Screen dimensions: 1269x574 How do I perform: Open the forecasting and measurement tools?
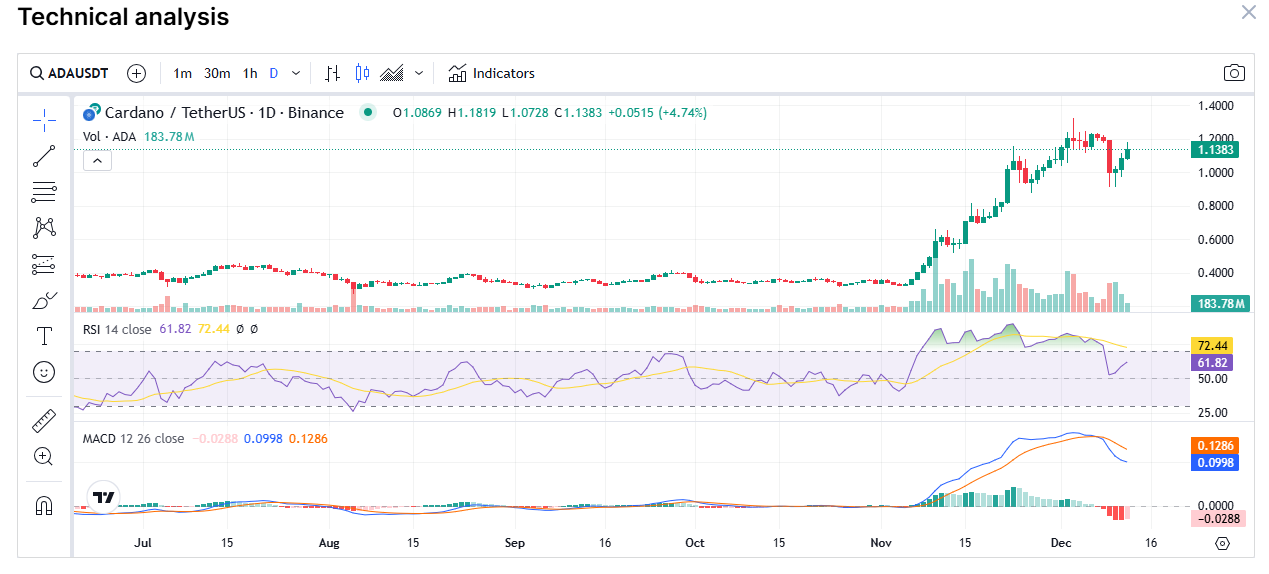coord(44,264)
